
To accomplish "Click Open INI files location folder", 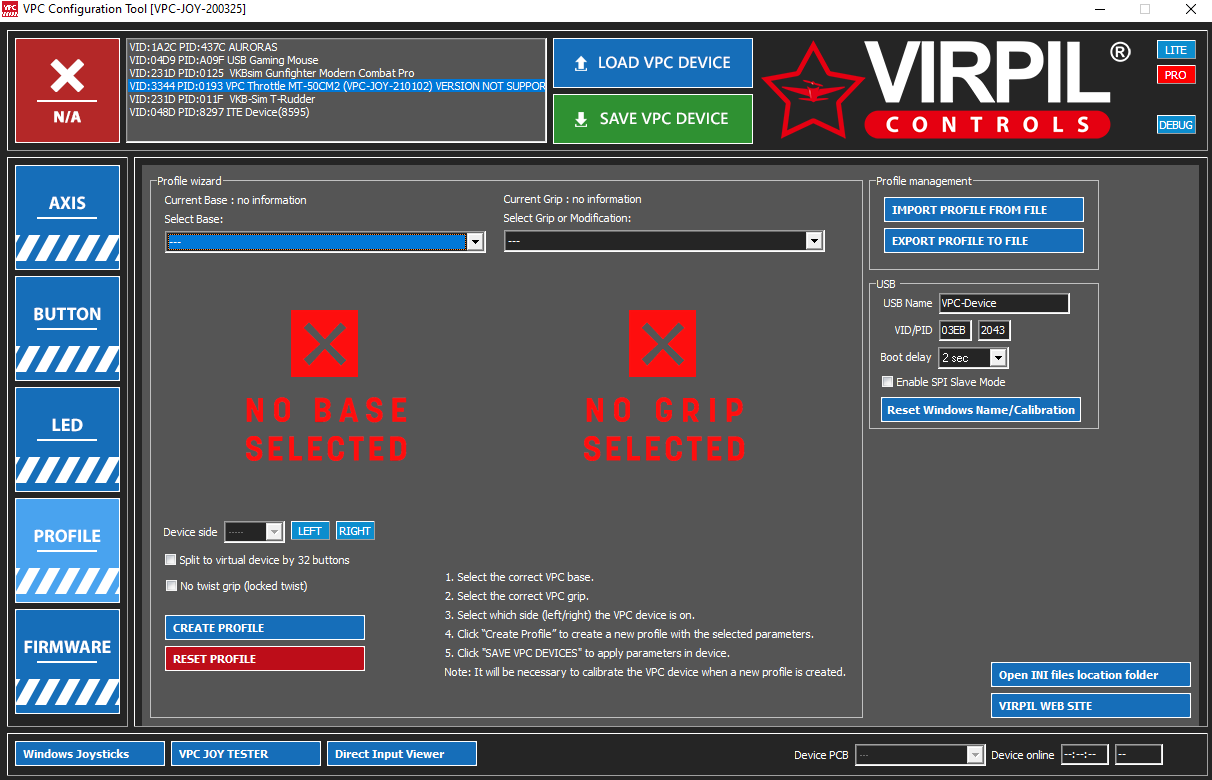I will 1091,675.
